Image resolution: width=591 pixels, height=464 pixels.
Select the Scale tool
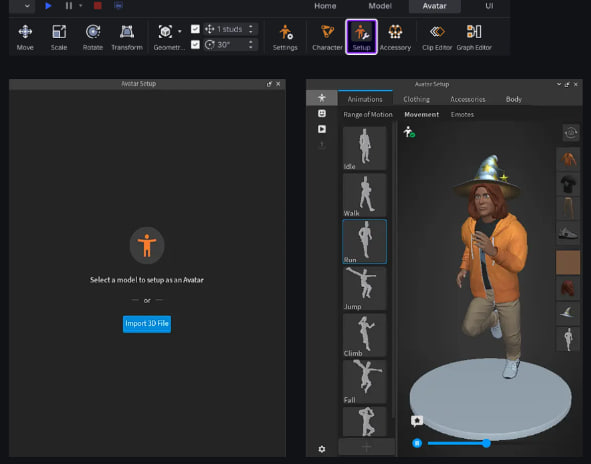tap(59, 37)
